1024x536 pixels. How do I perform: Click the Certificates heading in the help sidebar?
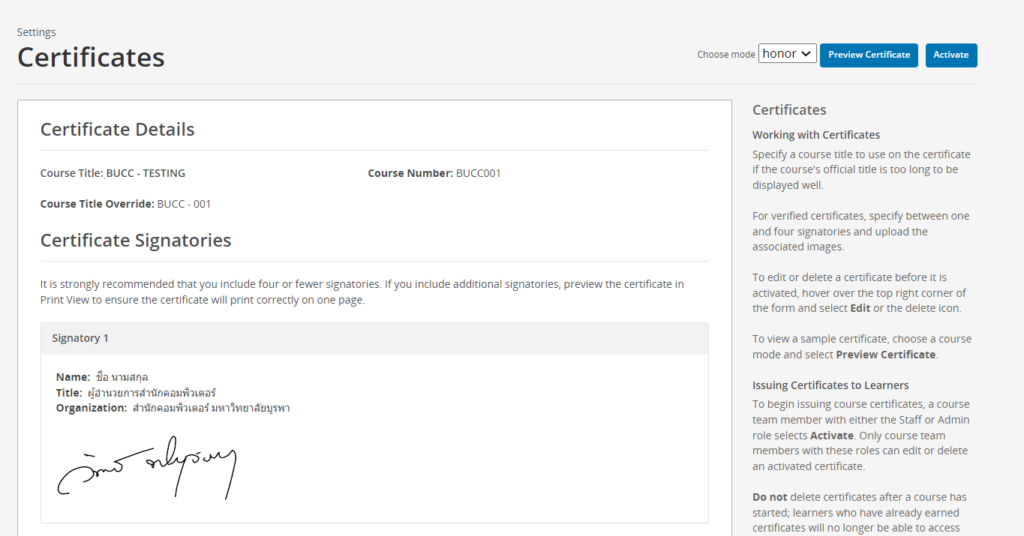789,110
